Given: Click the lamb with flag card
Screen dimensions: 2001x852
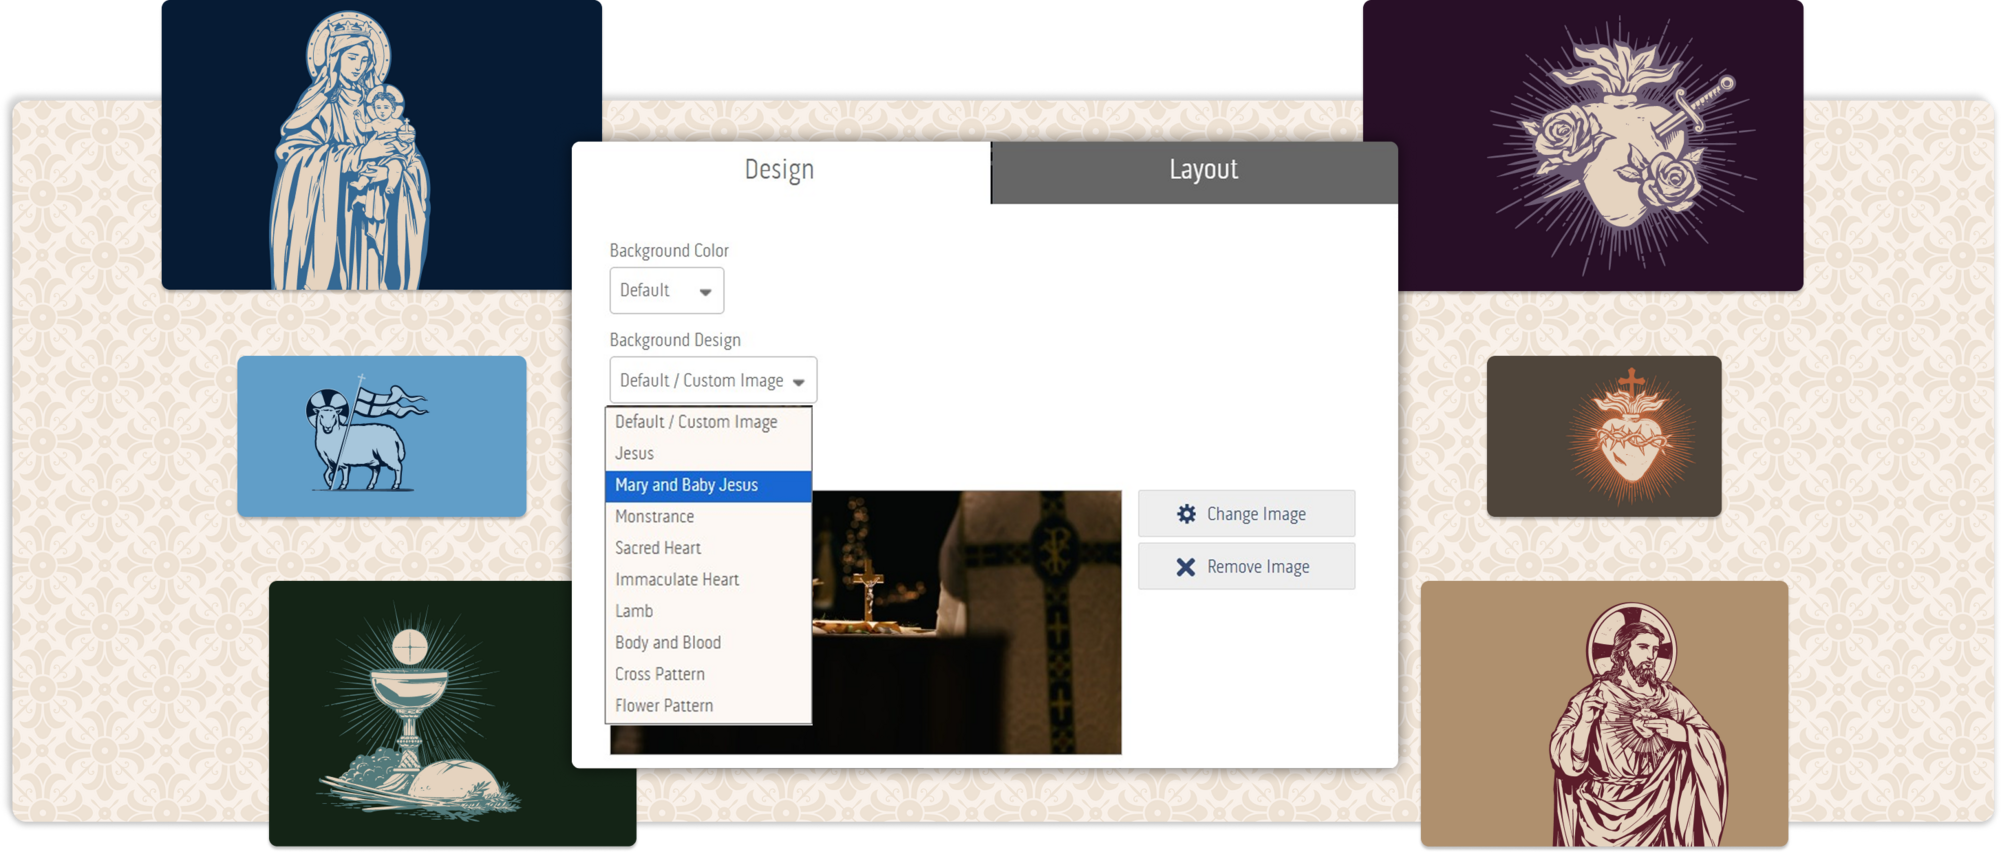Looking at the screenshot, I should [381, 436].
